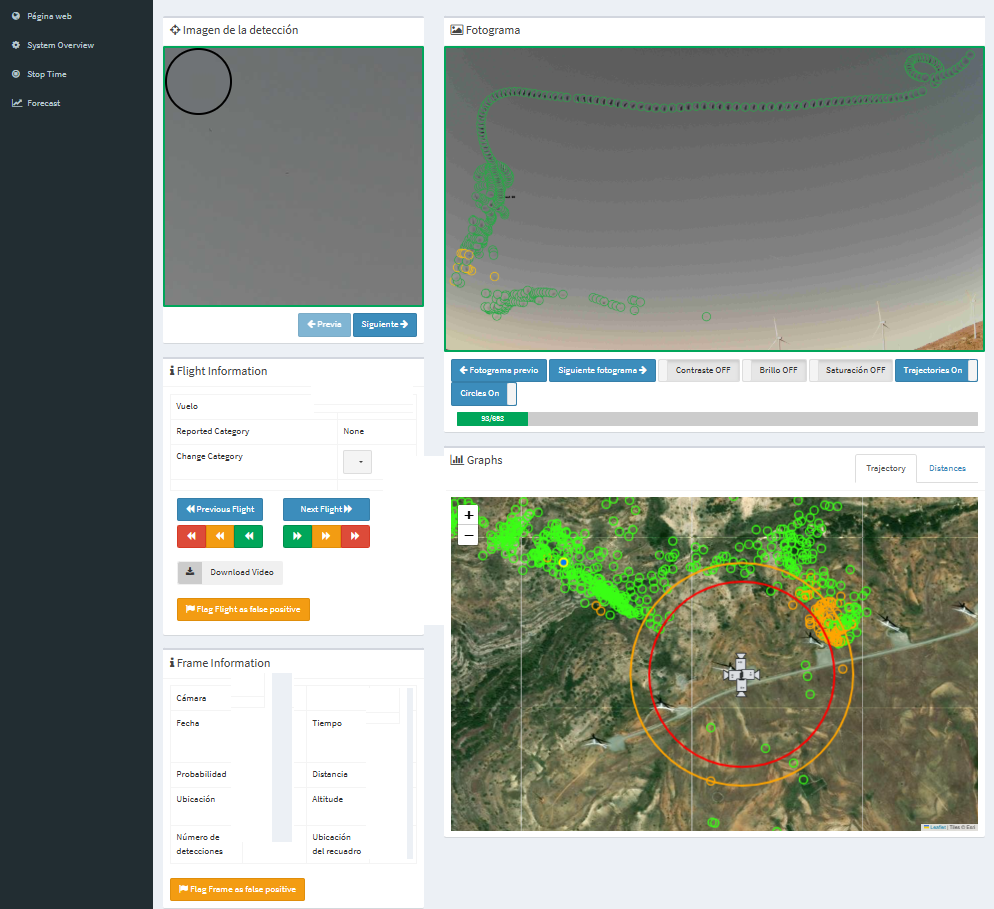Switch to the Distances tab

point(946,468)
